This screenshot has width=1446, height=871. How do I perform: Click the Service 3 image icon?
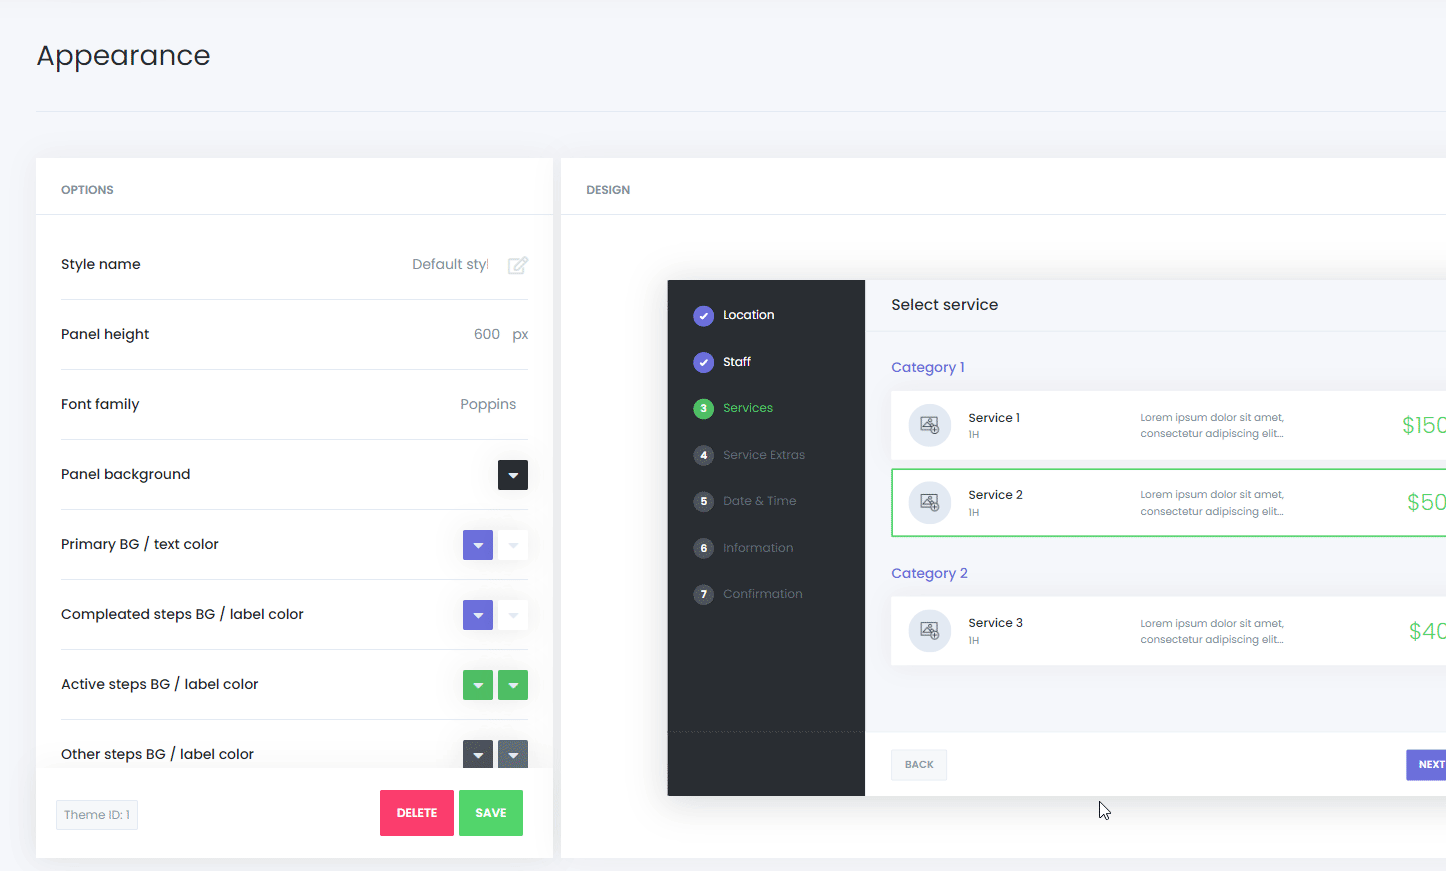click(929, 631)
